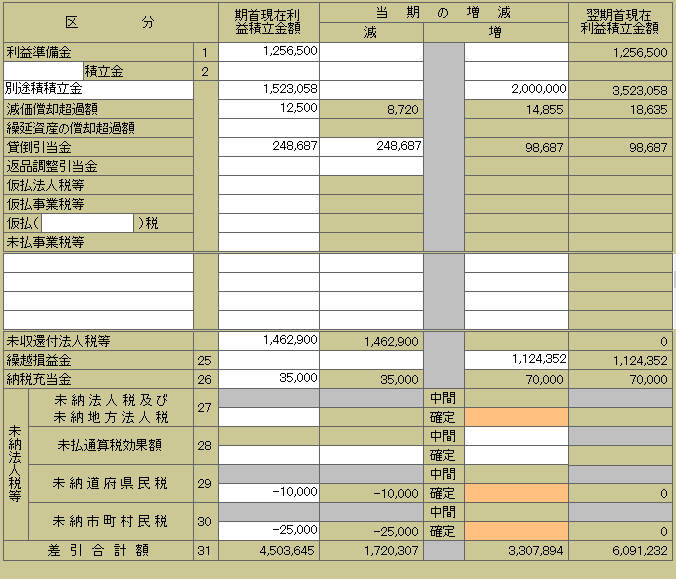Click the 翌期首現在利益積立金額 column header
This screenshot has height=579, width=676.
point(619,22)
